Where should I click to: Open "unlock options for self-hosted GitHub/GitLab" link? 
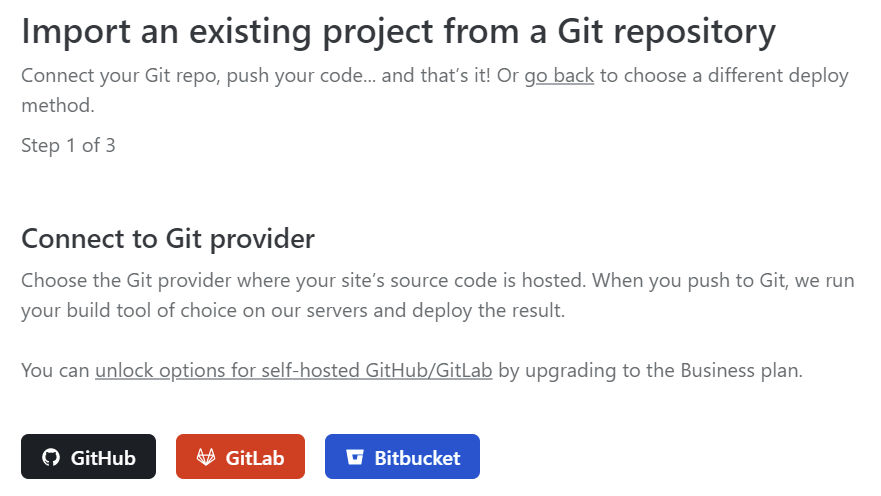click(293, 371)
